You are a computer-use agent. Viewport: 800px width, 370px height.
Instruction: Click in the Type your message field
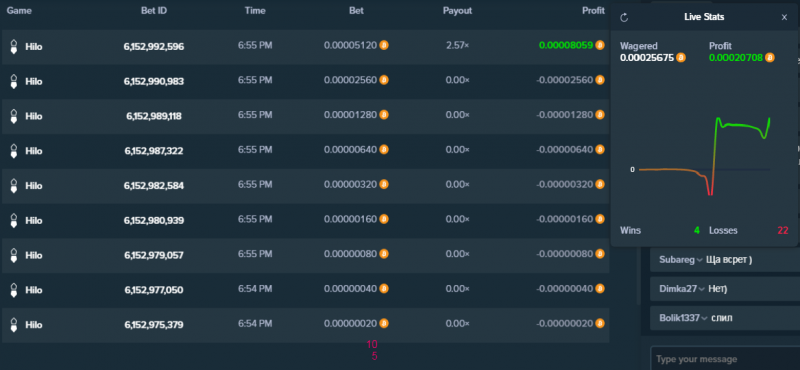click(725, 359)
